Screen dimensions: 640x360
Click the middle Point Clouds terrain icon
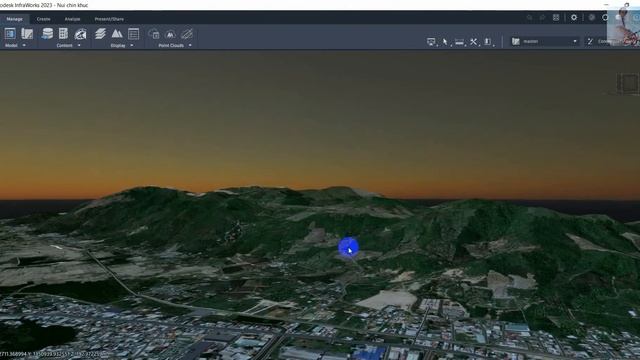[170, 34]
